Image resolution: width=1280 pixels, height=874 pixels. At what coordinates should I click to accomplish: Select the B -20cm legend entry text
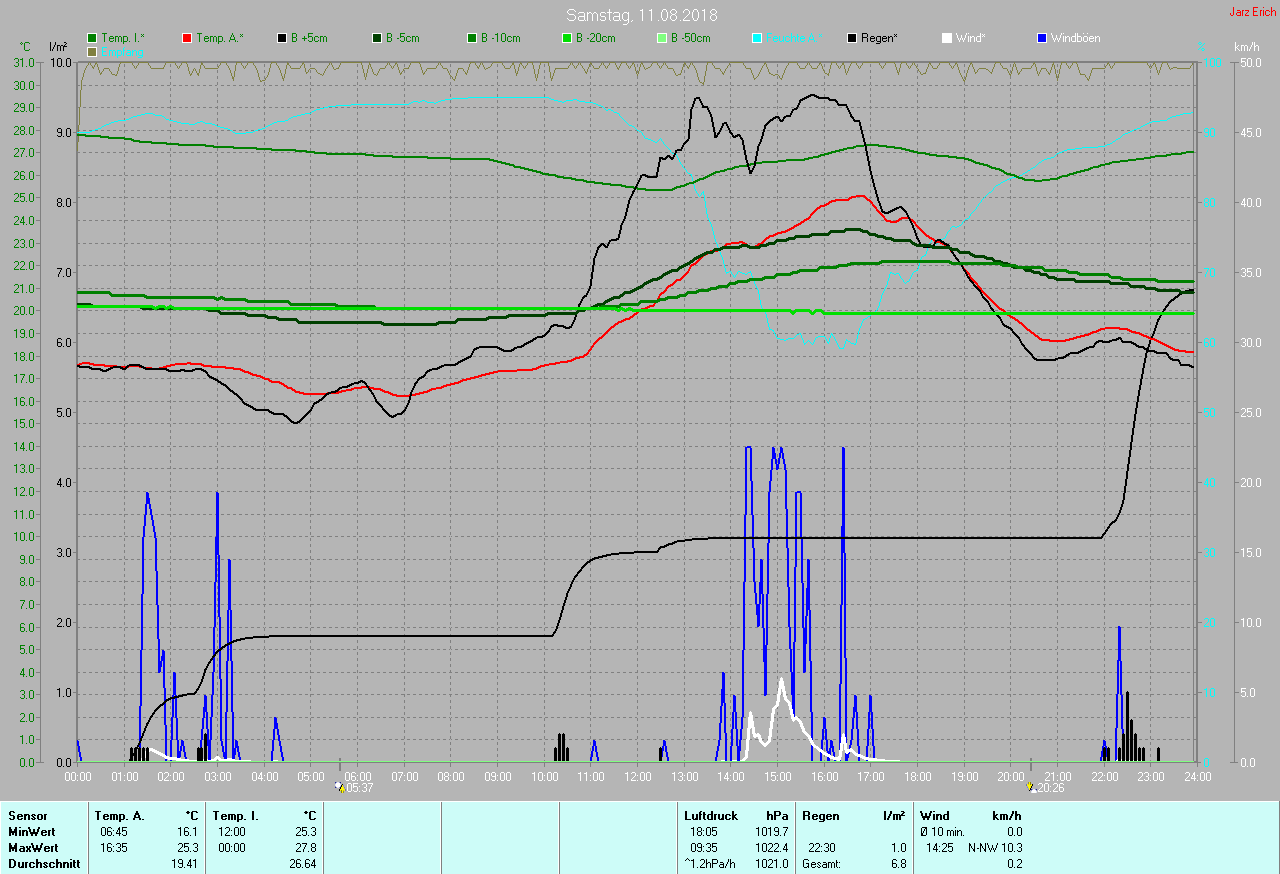[x=595, y=38]
